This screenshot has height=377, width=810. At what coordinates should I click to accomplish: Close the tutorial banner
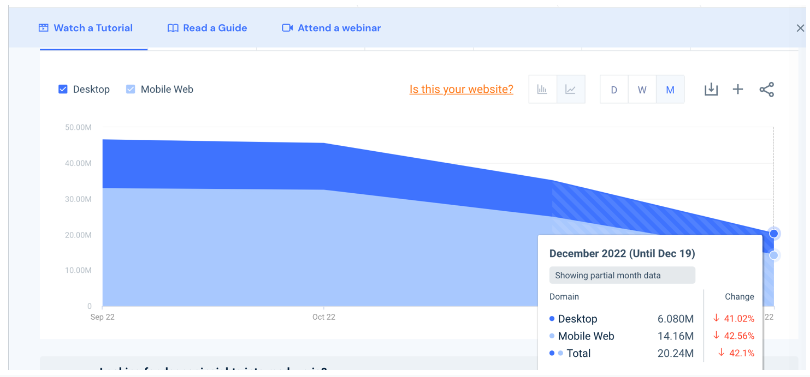[x=800, y=28]
